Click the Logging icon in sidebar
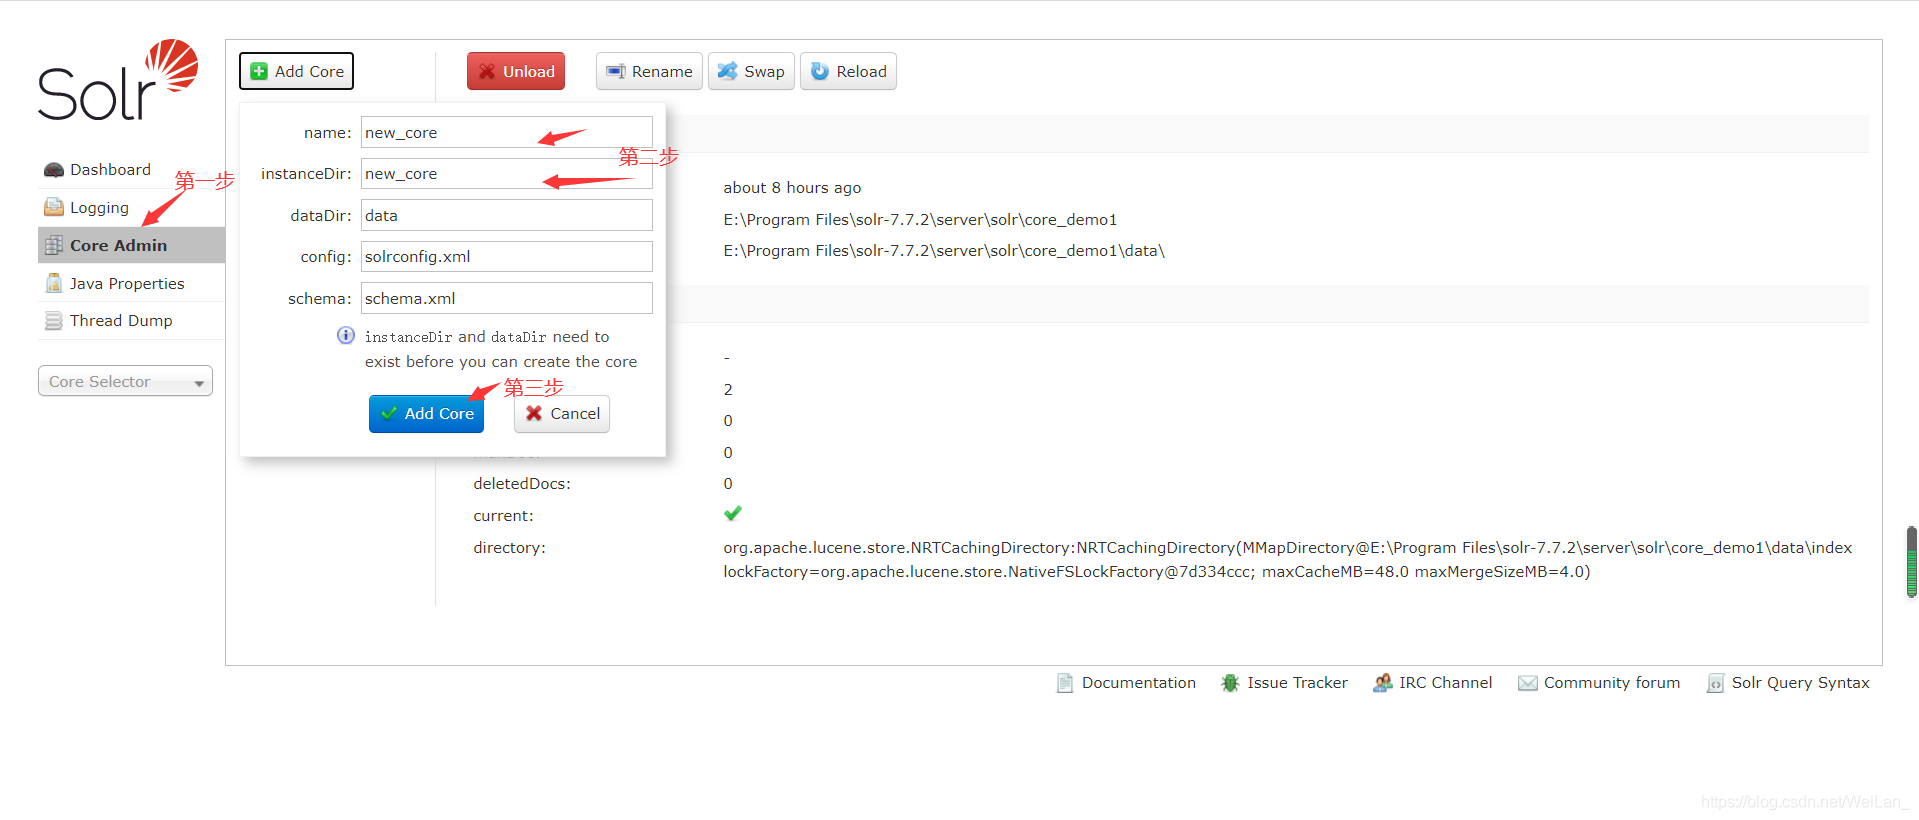The height and width of the screenshot is (820, 1919). pyautogui.click(x=54, y=207)
